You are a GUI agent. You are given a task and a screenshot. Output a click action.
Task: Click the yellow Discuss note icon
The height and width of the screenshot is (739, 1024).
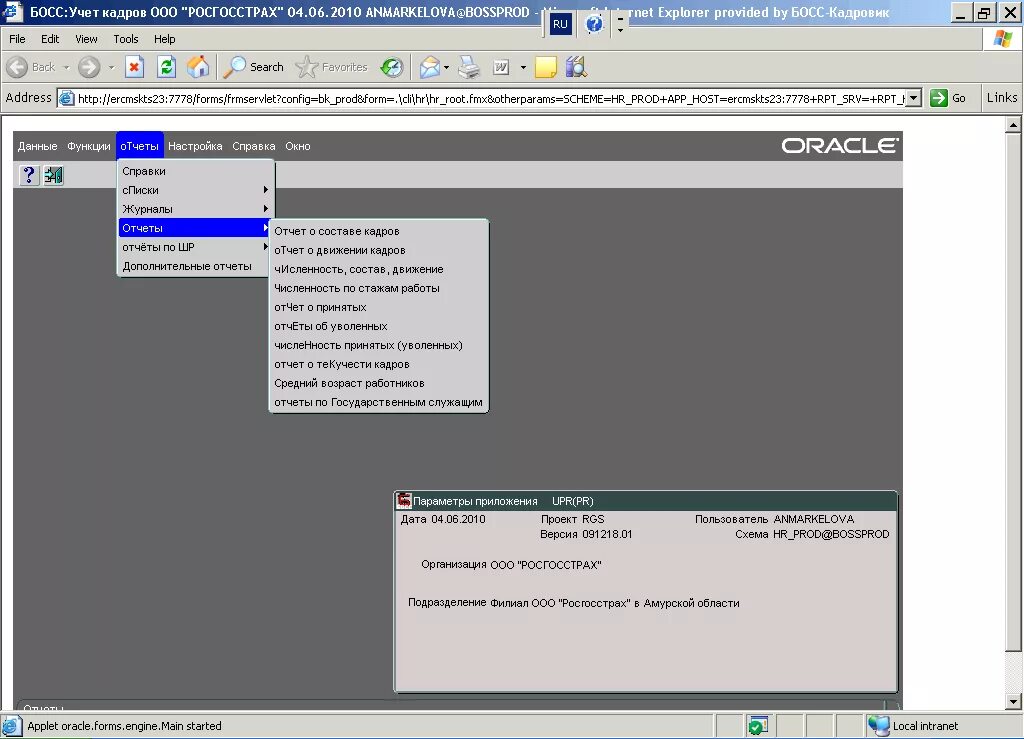[545, 67]
